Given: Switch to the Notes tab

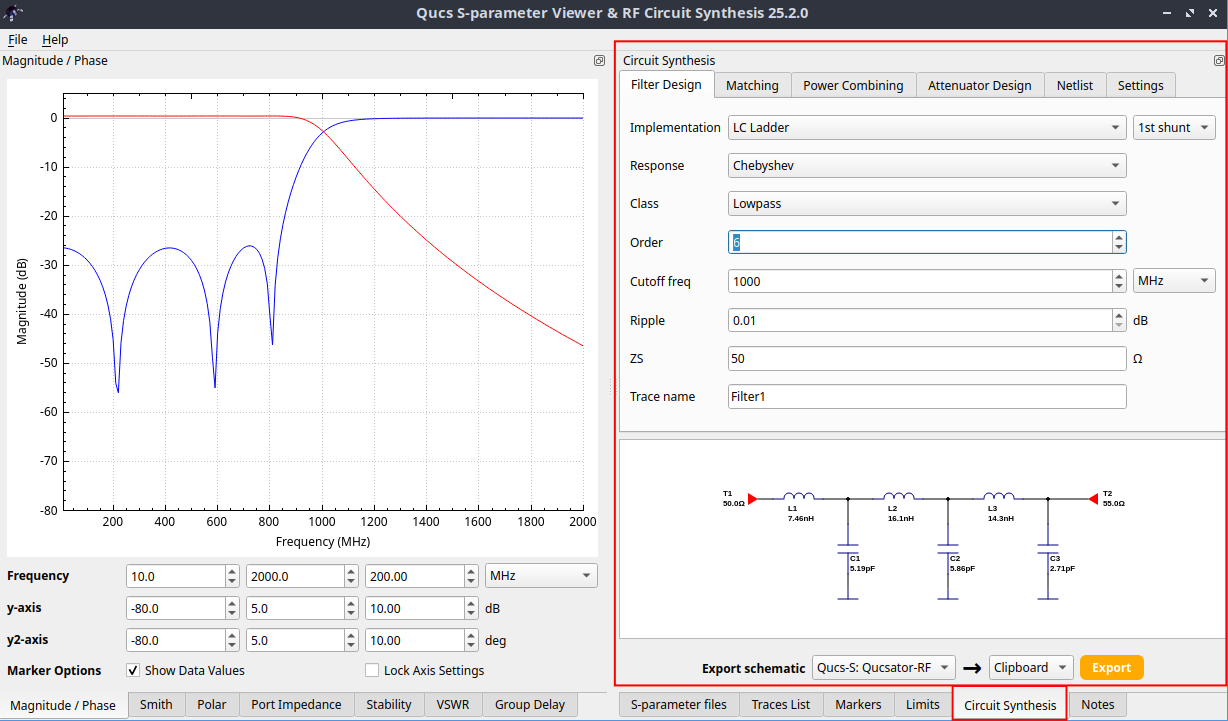Looking at the screenshot, I should coord(1097,704).
